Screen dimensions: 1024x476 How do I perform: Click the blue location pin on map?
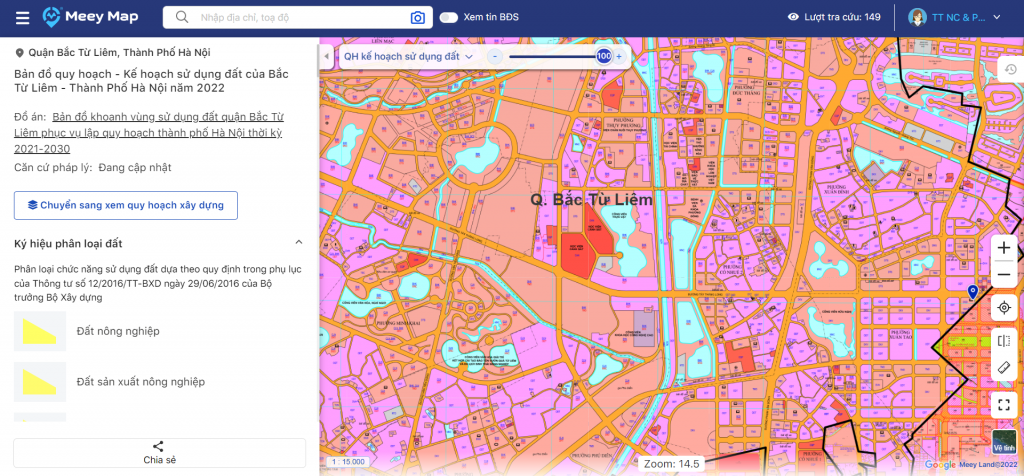(972, 292)
